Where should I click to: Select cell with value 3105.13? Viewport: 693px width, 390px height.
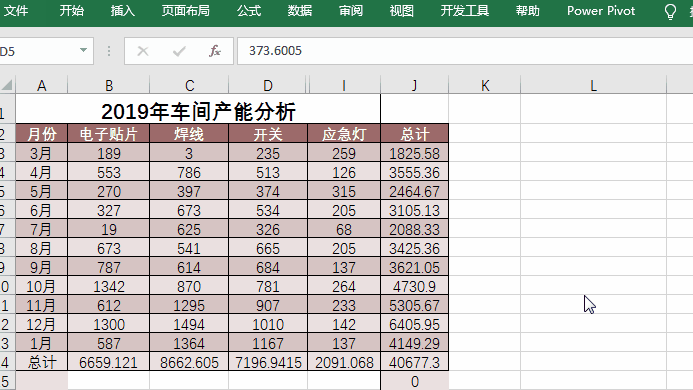(415, 210)
